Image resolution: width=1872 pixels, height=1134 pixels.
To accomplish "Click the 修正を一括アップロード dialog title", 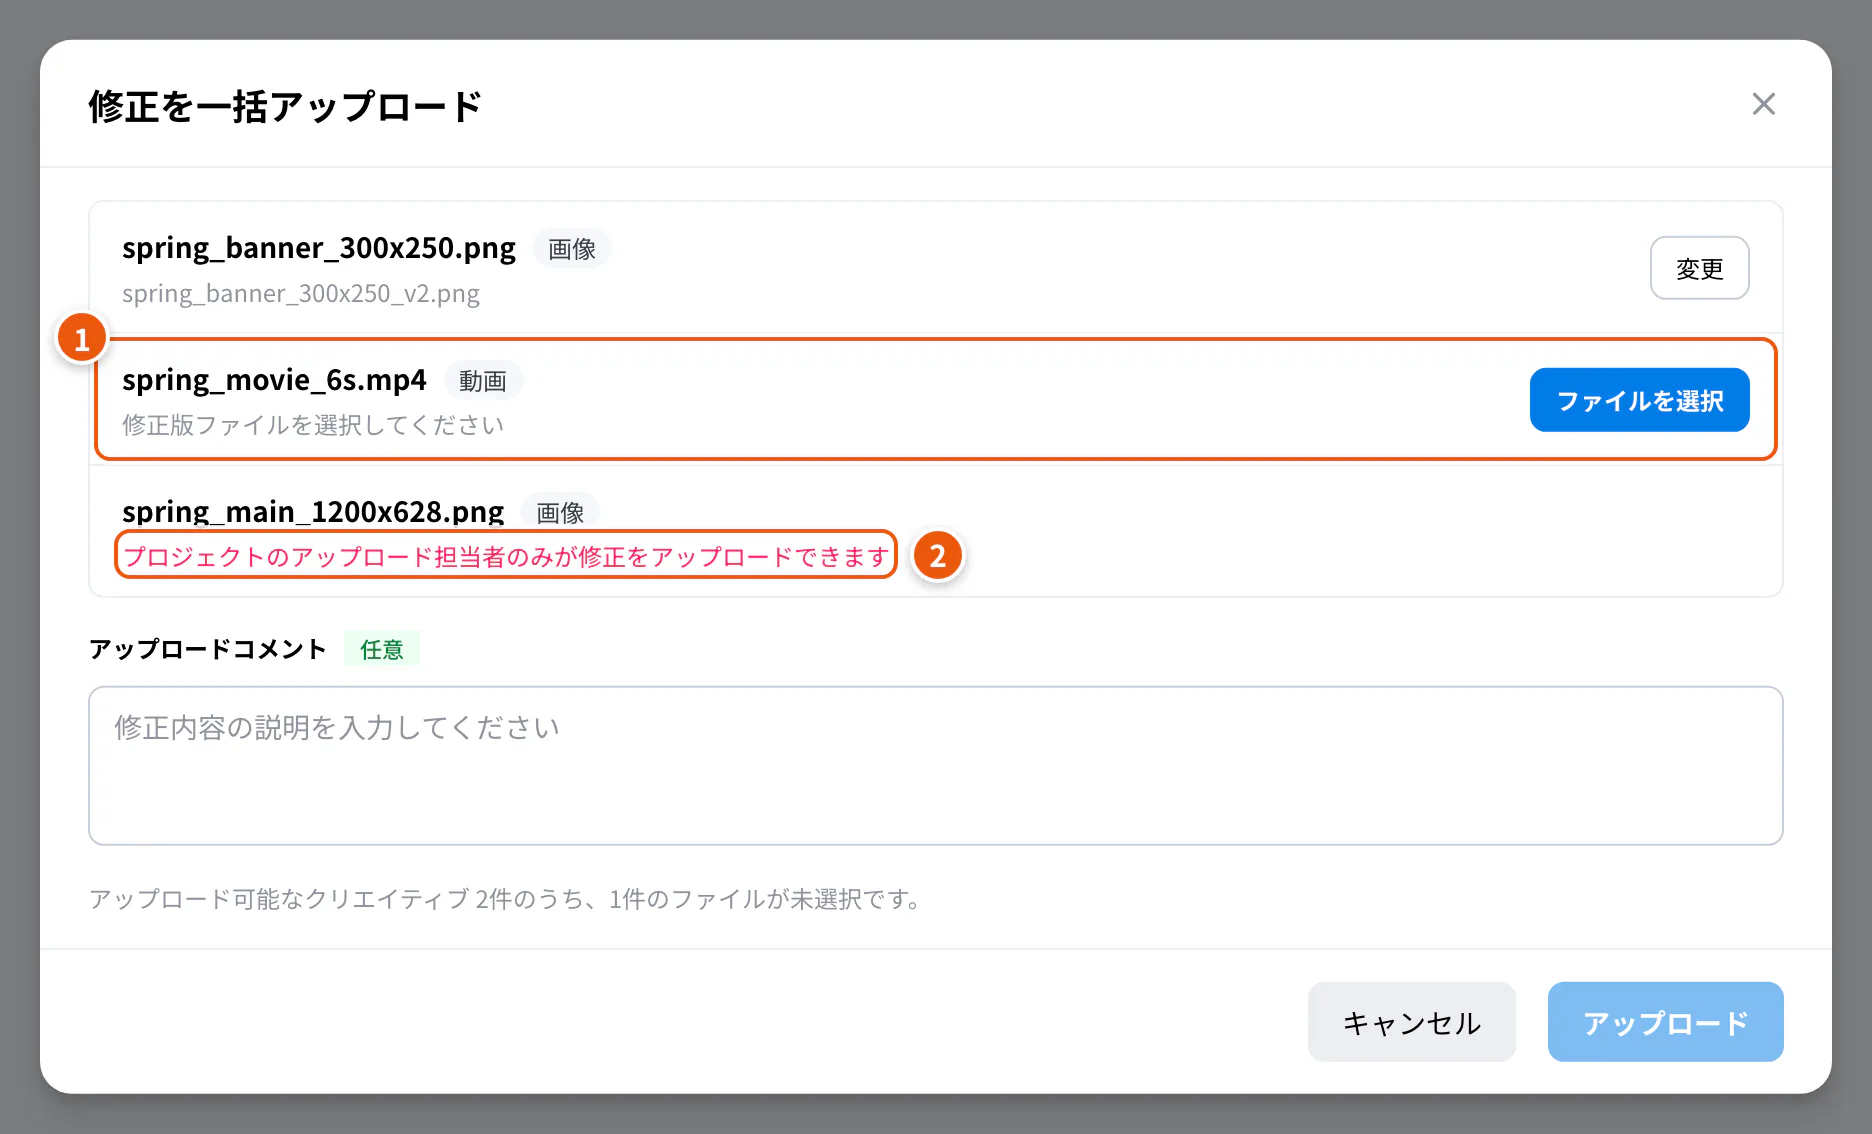I will (x=285, y=106).
